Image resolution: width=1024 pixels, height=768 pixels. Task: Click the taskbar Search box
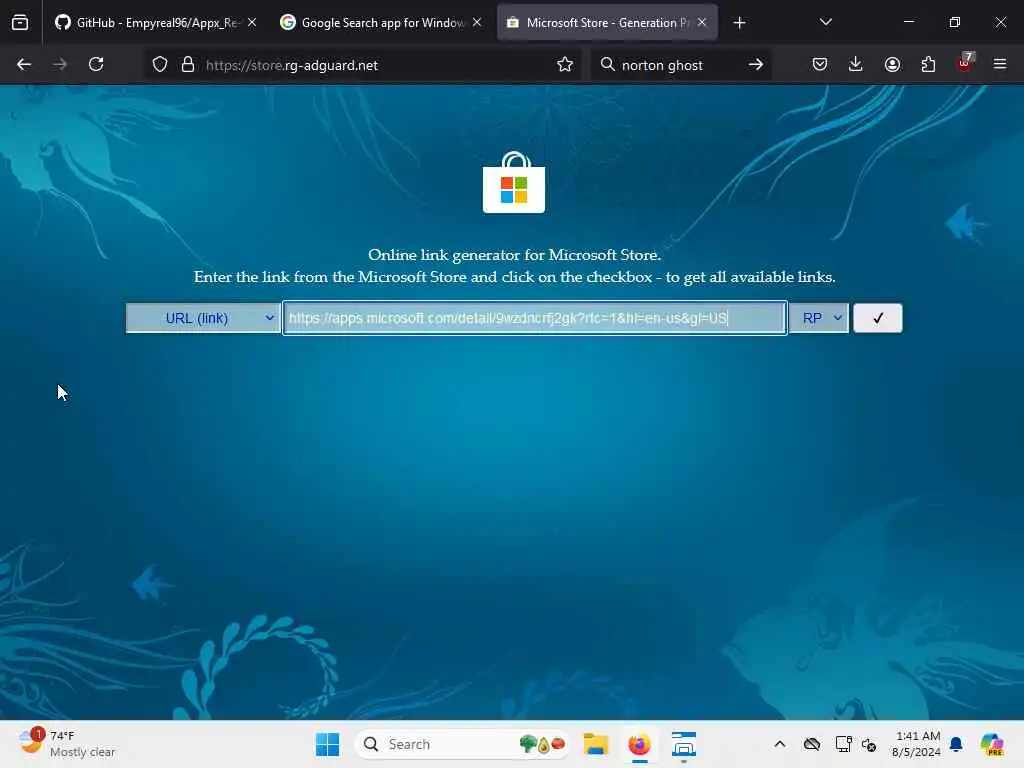point(462,744)
